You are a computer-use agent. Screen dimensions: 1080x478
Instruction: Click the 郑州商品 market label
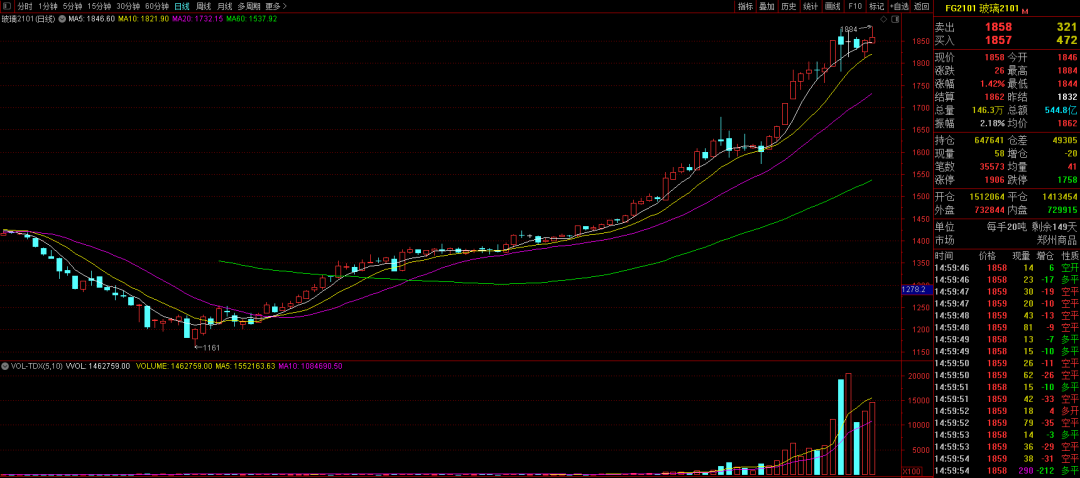1058,240
